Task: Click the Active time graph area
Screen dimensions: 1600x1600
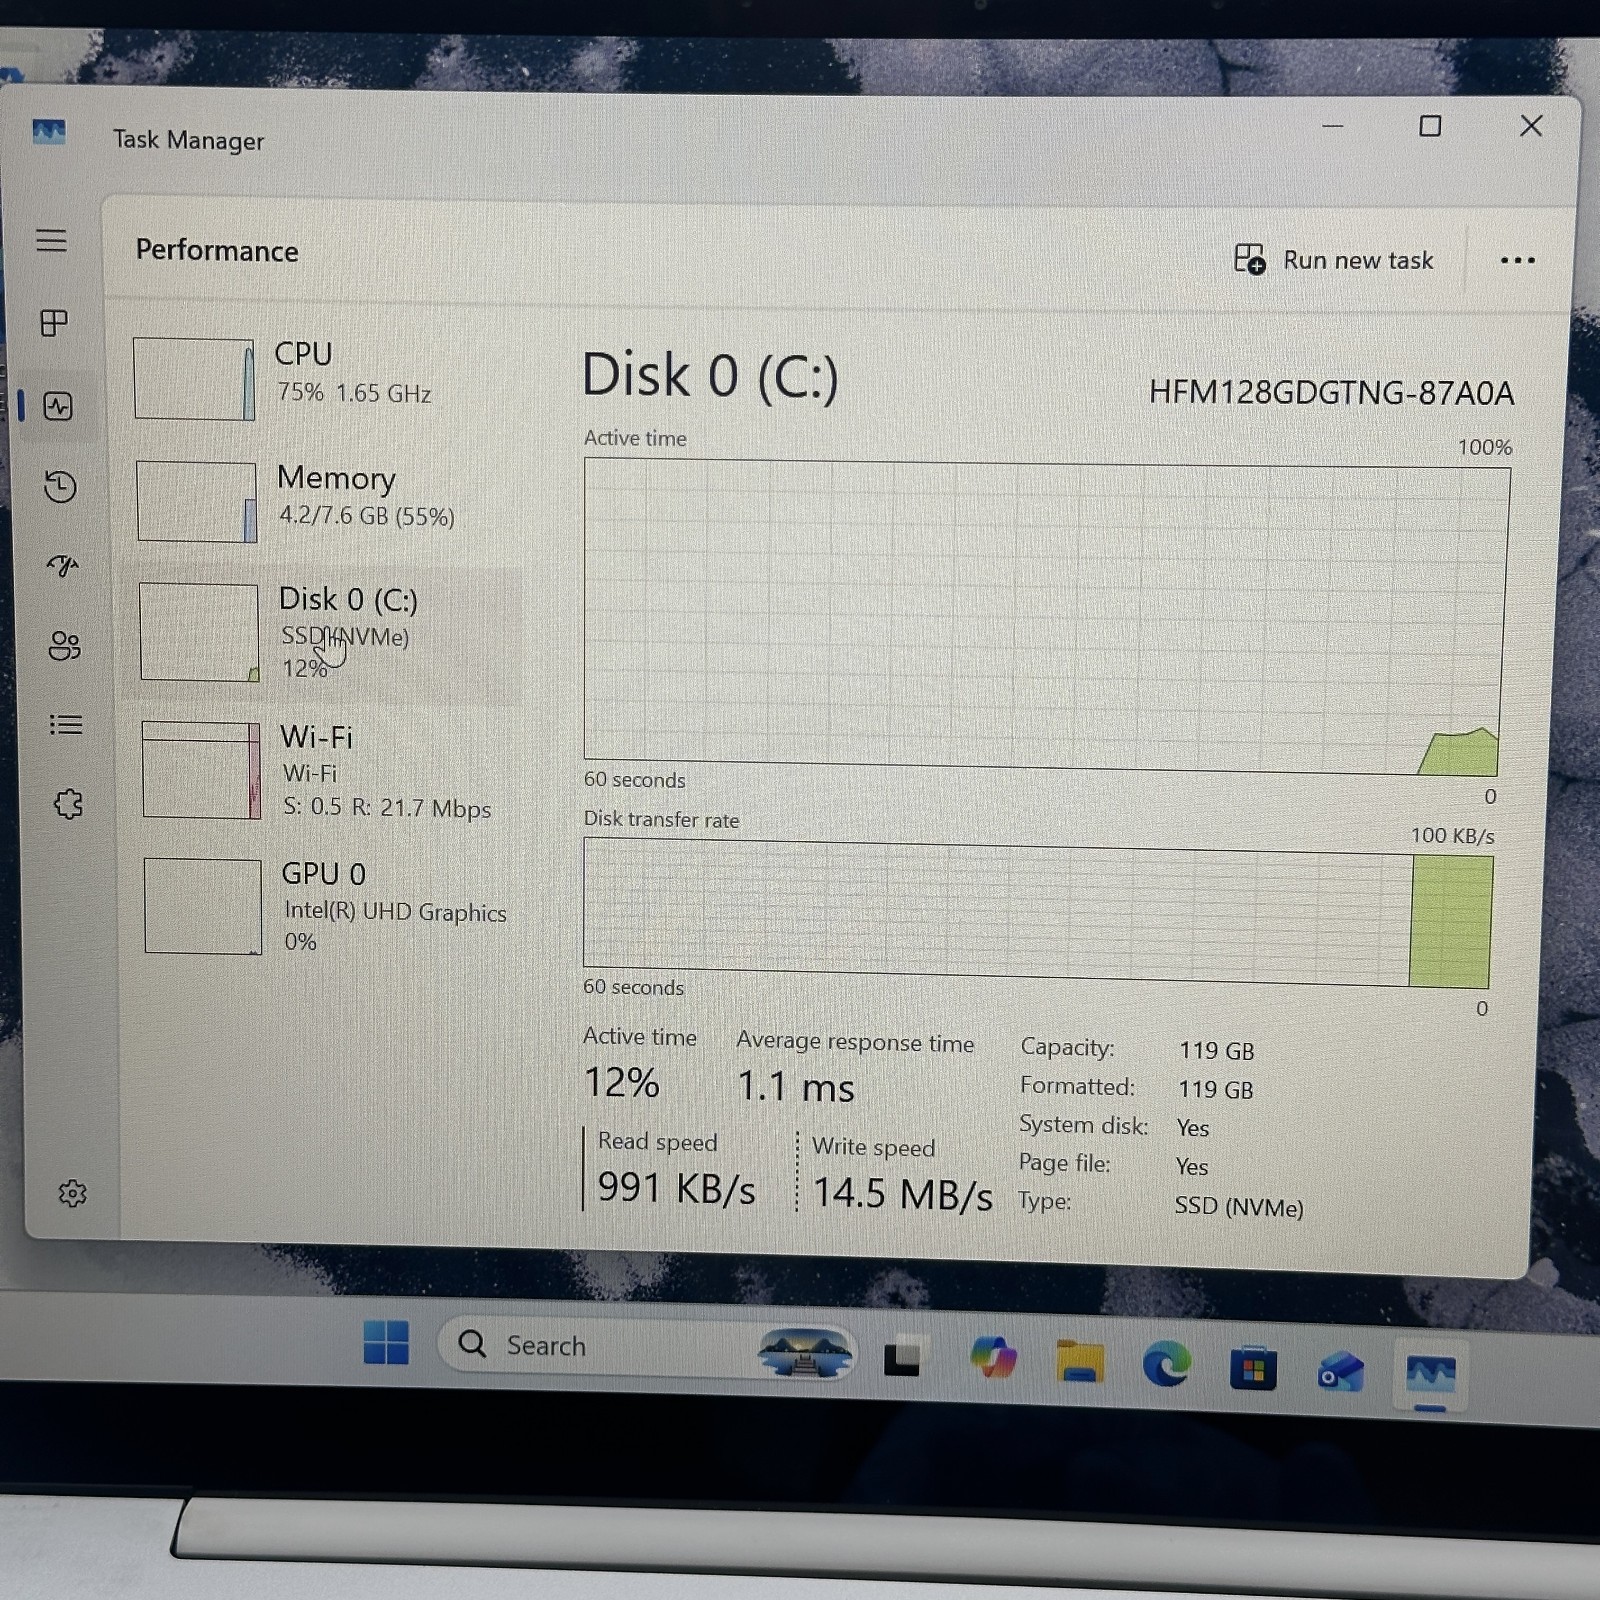Action: [1046, 617]
